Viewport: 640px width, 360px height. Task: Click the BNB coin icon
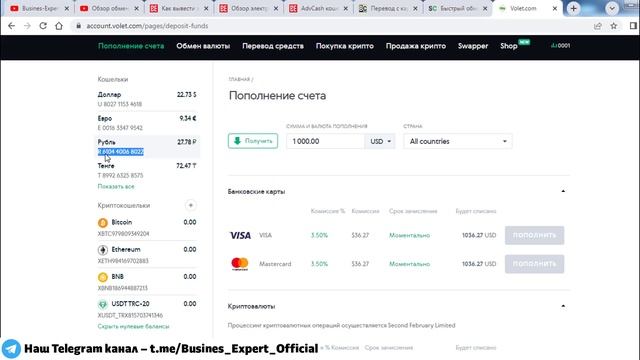click(x=103, y=277)
